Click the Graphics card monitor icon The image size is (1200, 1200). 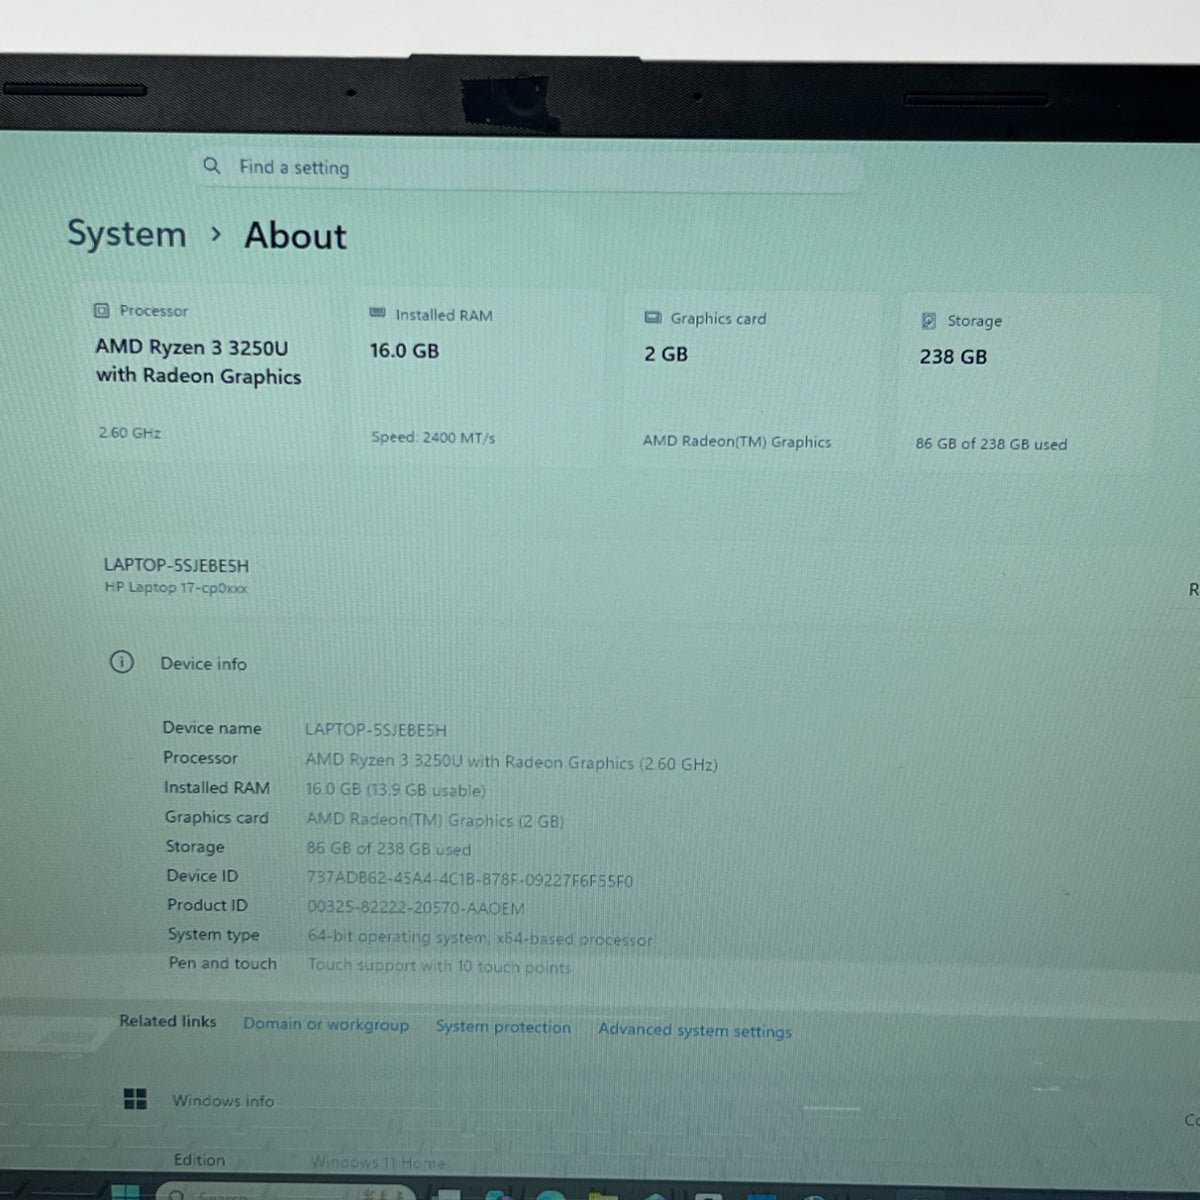(x=652, y=317)
